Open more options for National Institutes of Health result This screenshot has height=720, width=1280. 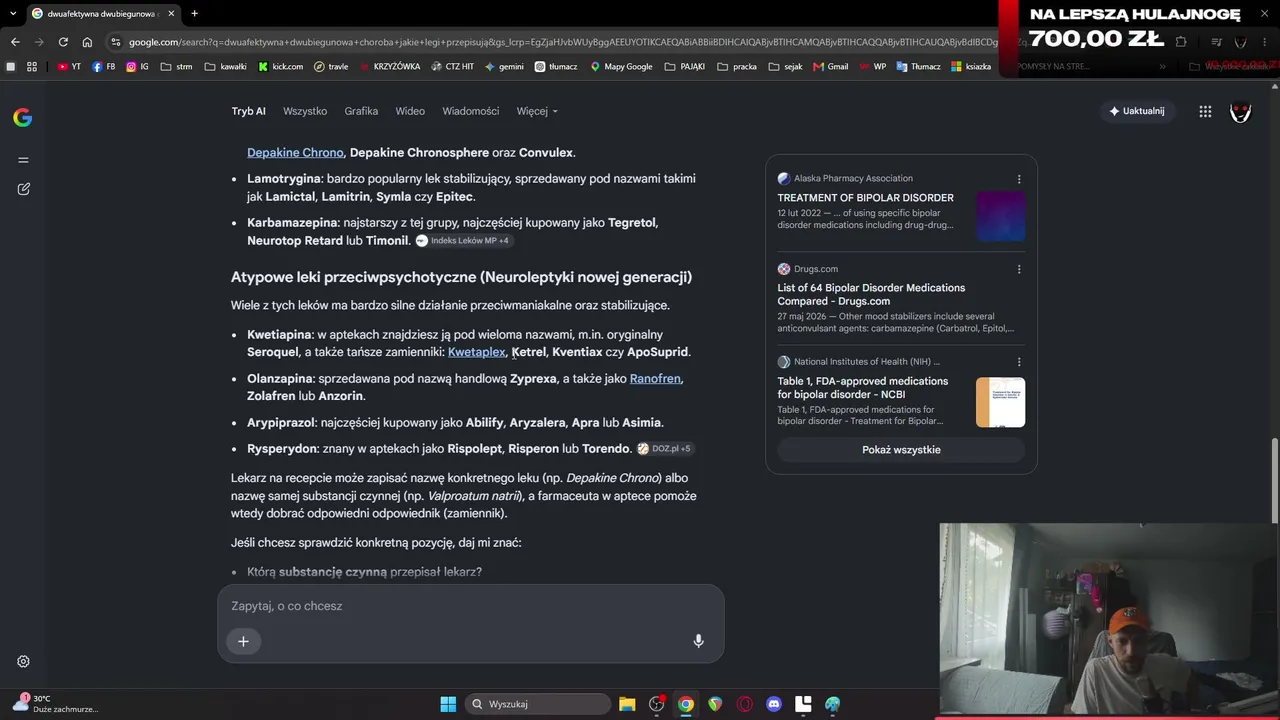[x=1019, y=362]
